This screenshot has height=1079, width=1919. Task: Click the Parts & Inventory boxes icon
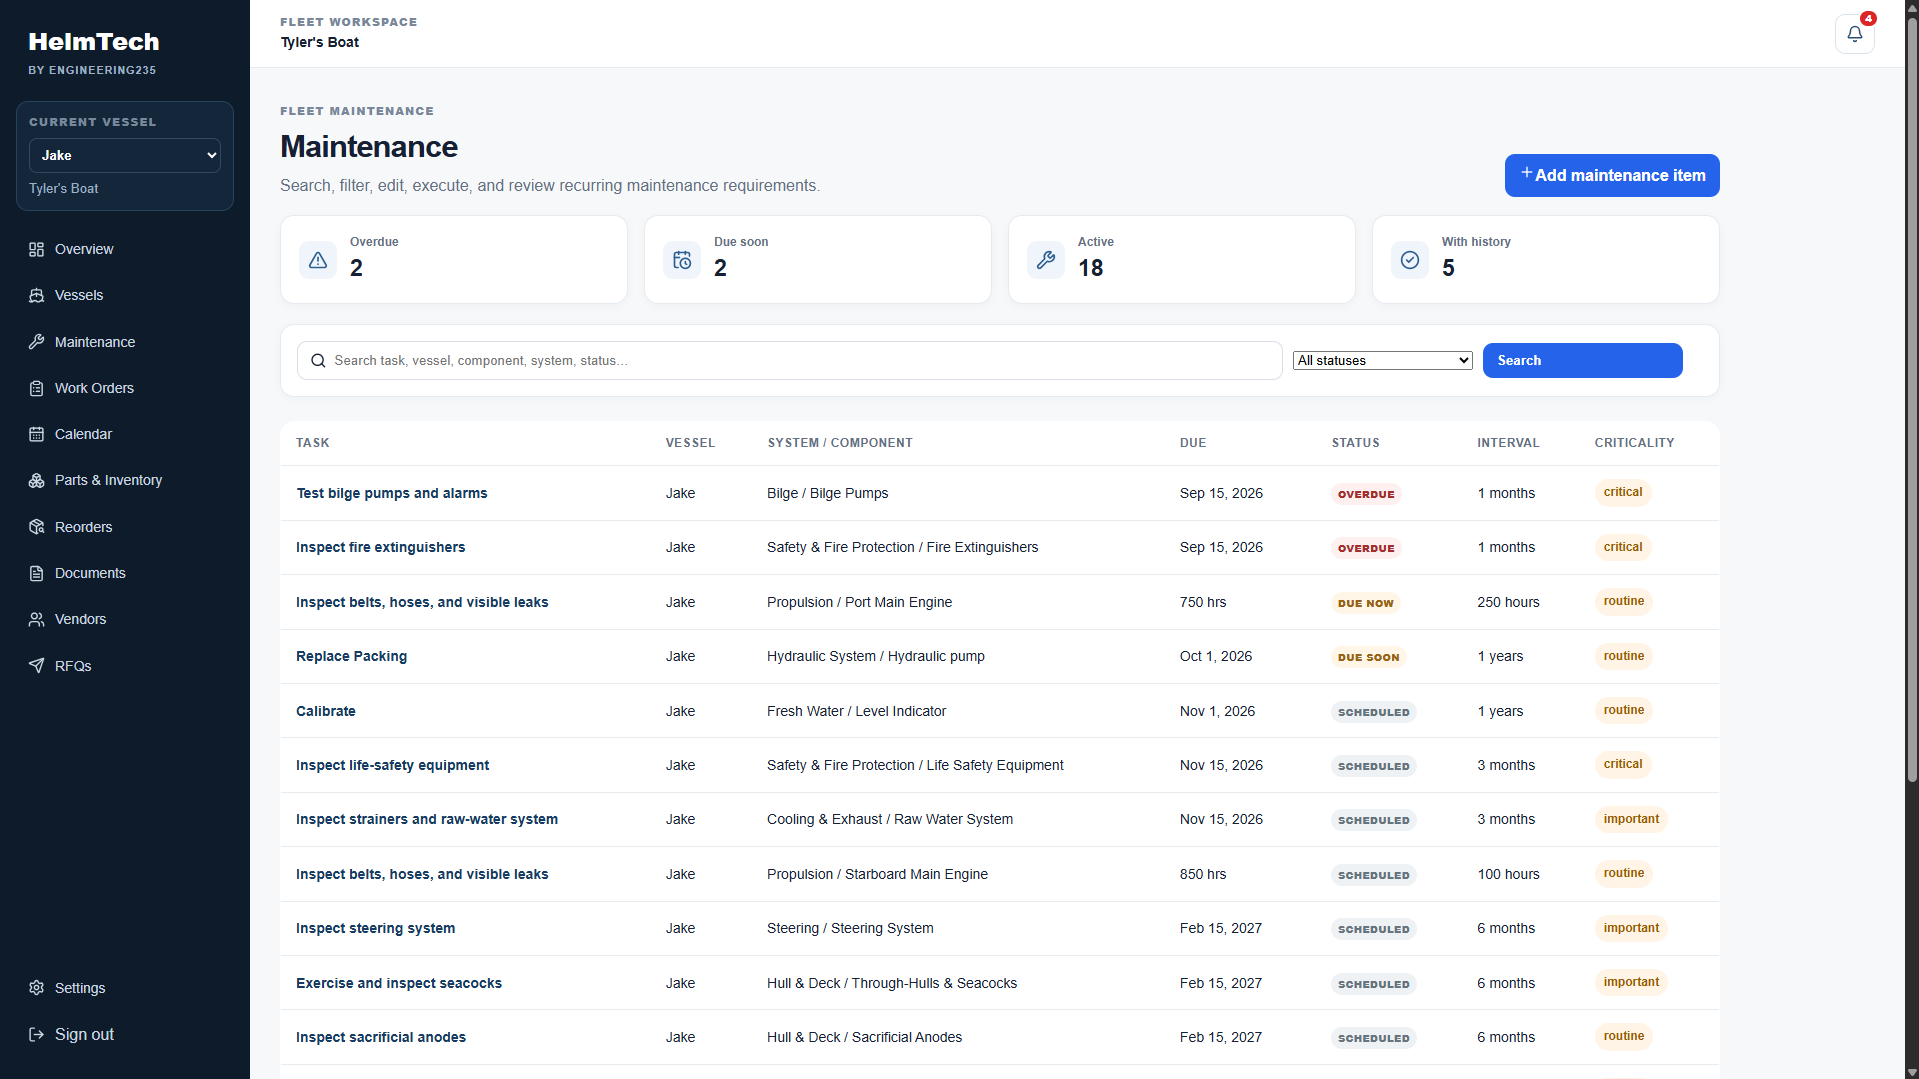pos(37,480)
